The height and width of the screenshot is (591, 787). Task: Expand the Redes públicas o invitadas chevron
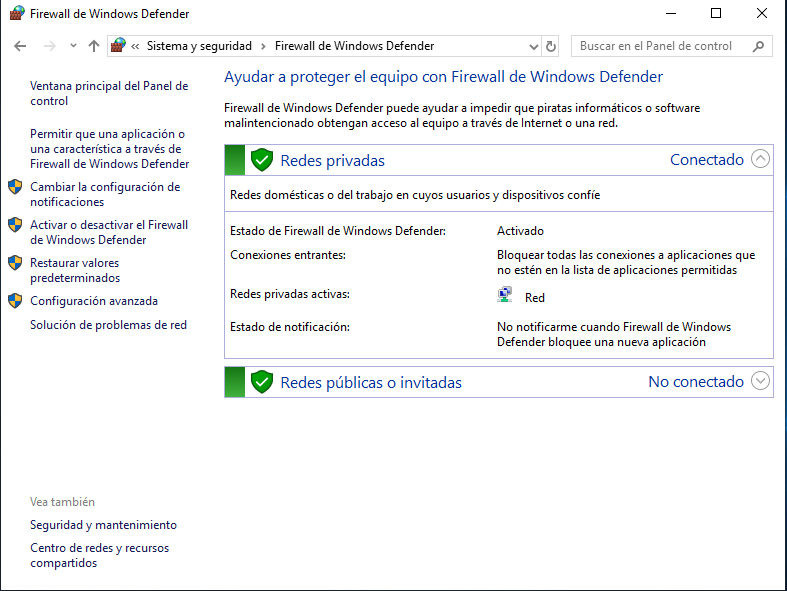click(760, 381)
